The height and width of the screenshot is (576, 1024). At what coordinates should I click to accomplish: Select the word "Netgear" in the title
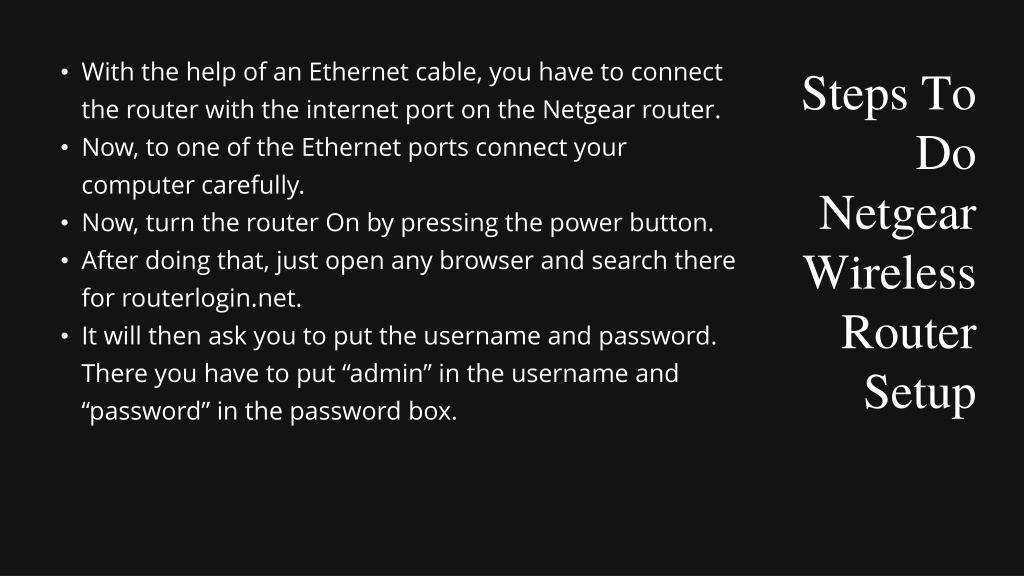pyautogui.click(x=897, y=214)
